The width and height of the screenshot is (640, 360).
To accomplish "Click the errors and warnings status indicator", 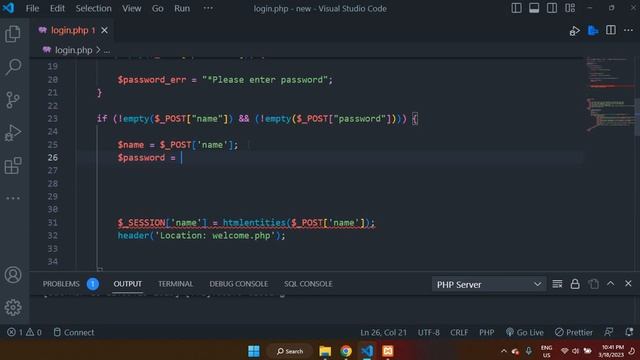I will [x=24, y=333].
